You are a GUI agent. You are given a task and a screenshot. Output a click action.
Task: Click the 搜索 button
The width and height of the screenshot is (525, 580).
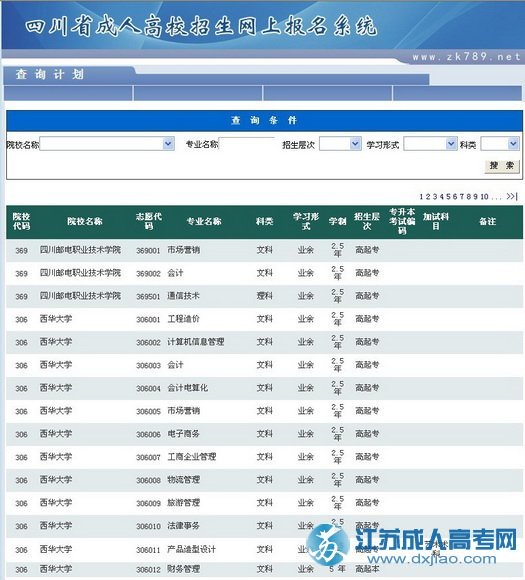point(502,165)
